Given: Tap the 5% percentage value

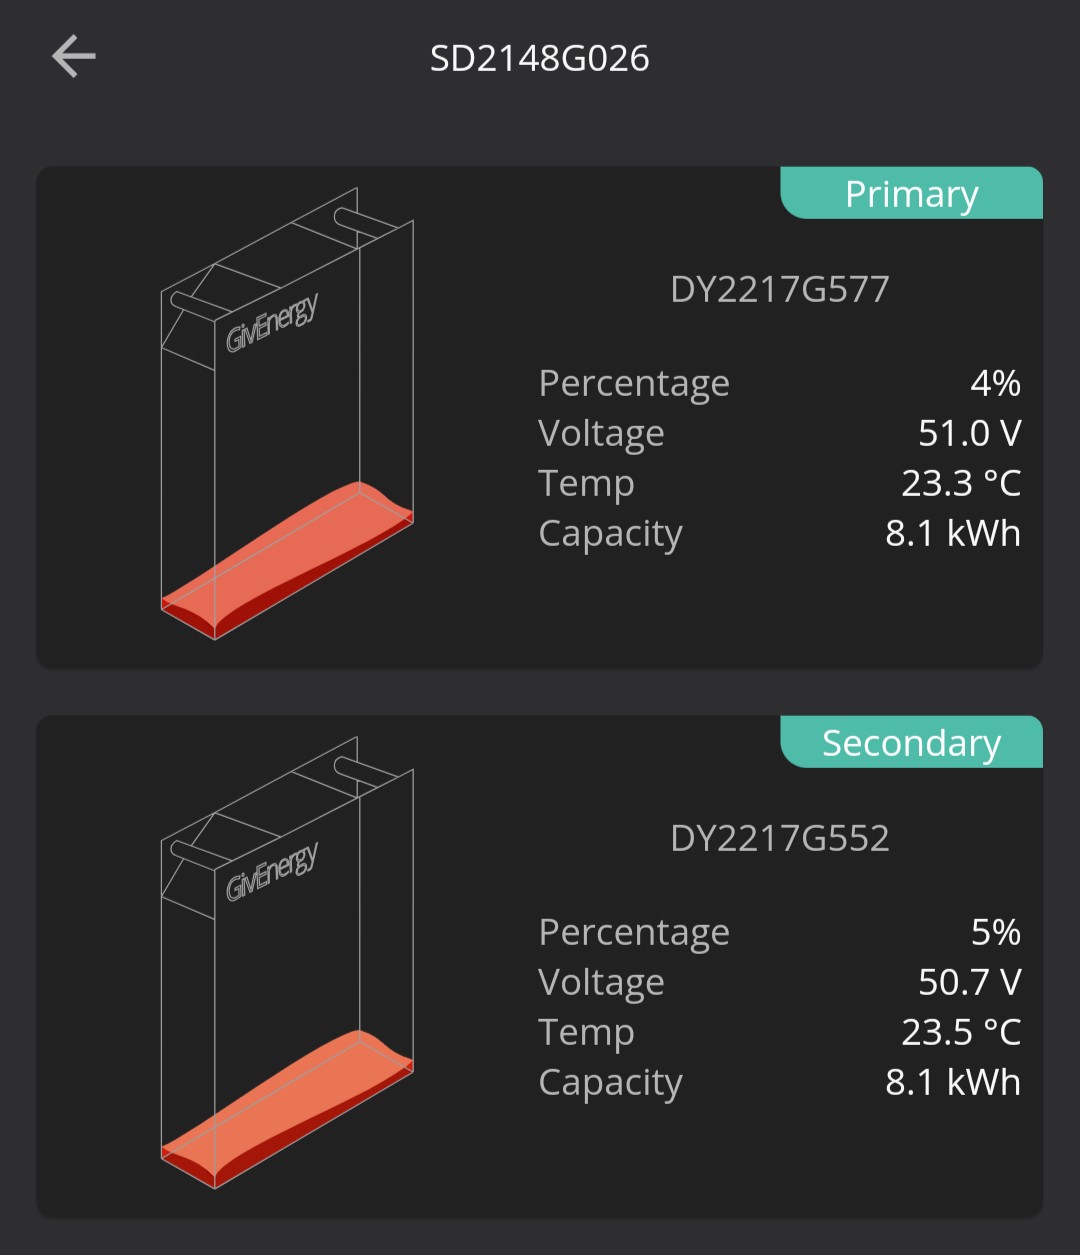Looking at the screenshot, I should (995, 932).
